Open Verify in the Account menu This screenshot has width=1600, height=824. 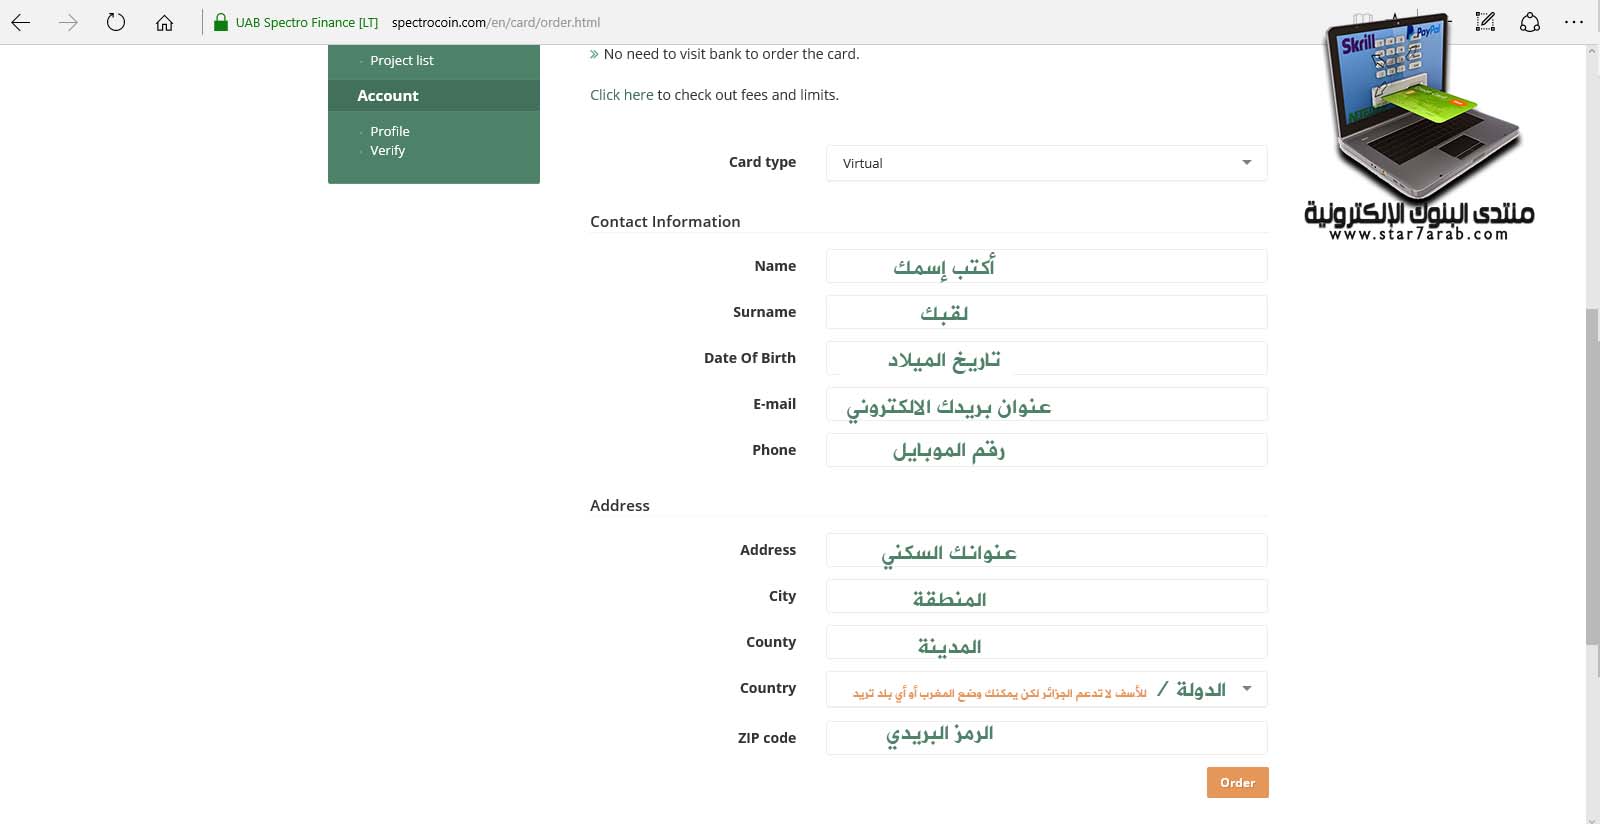[388, 150]
